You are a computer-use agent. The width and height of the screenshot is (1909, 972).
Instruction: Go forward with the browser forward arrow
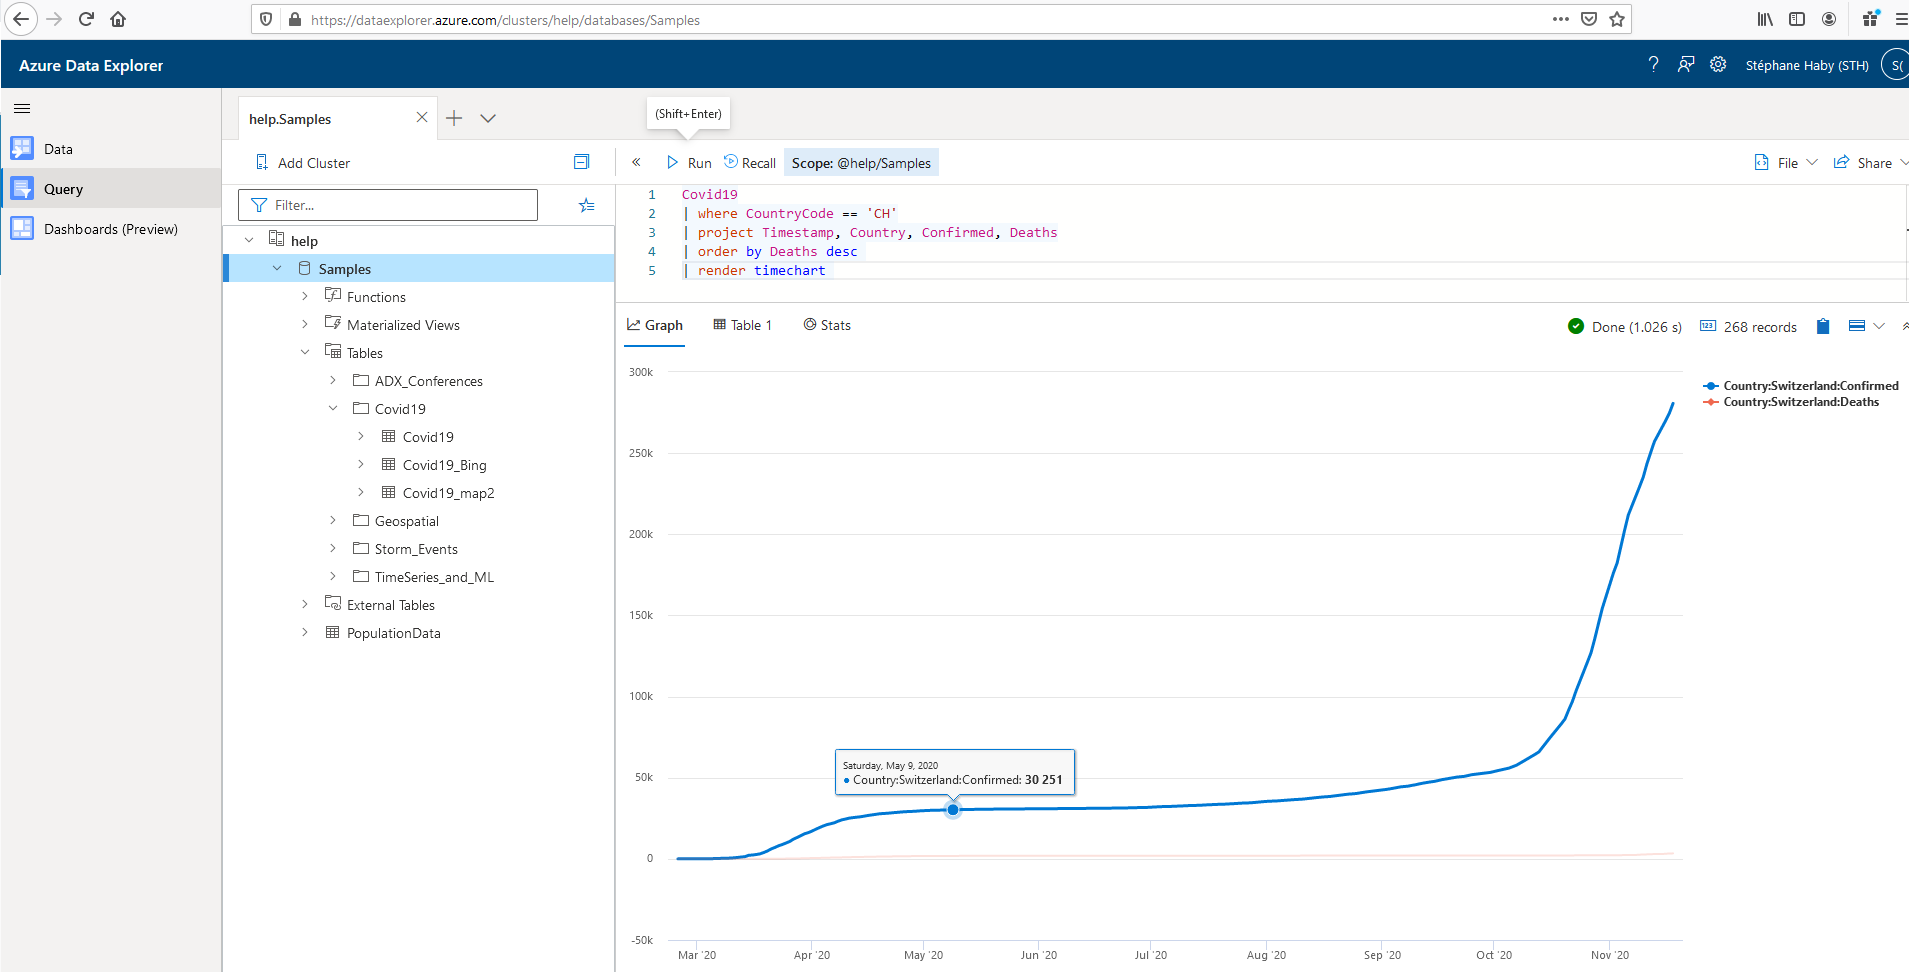(54, 19)
